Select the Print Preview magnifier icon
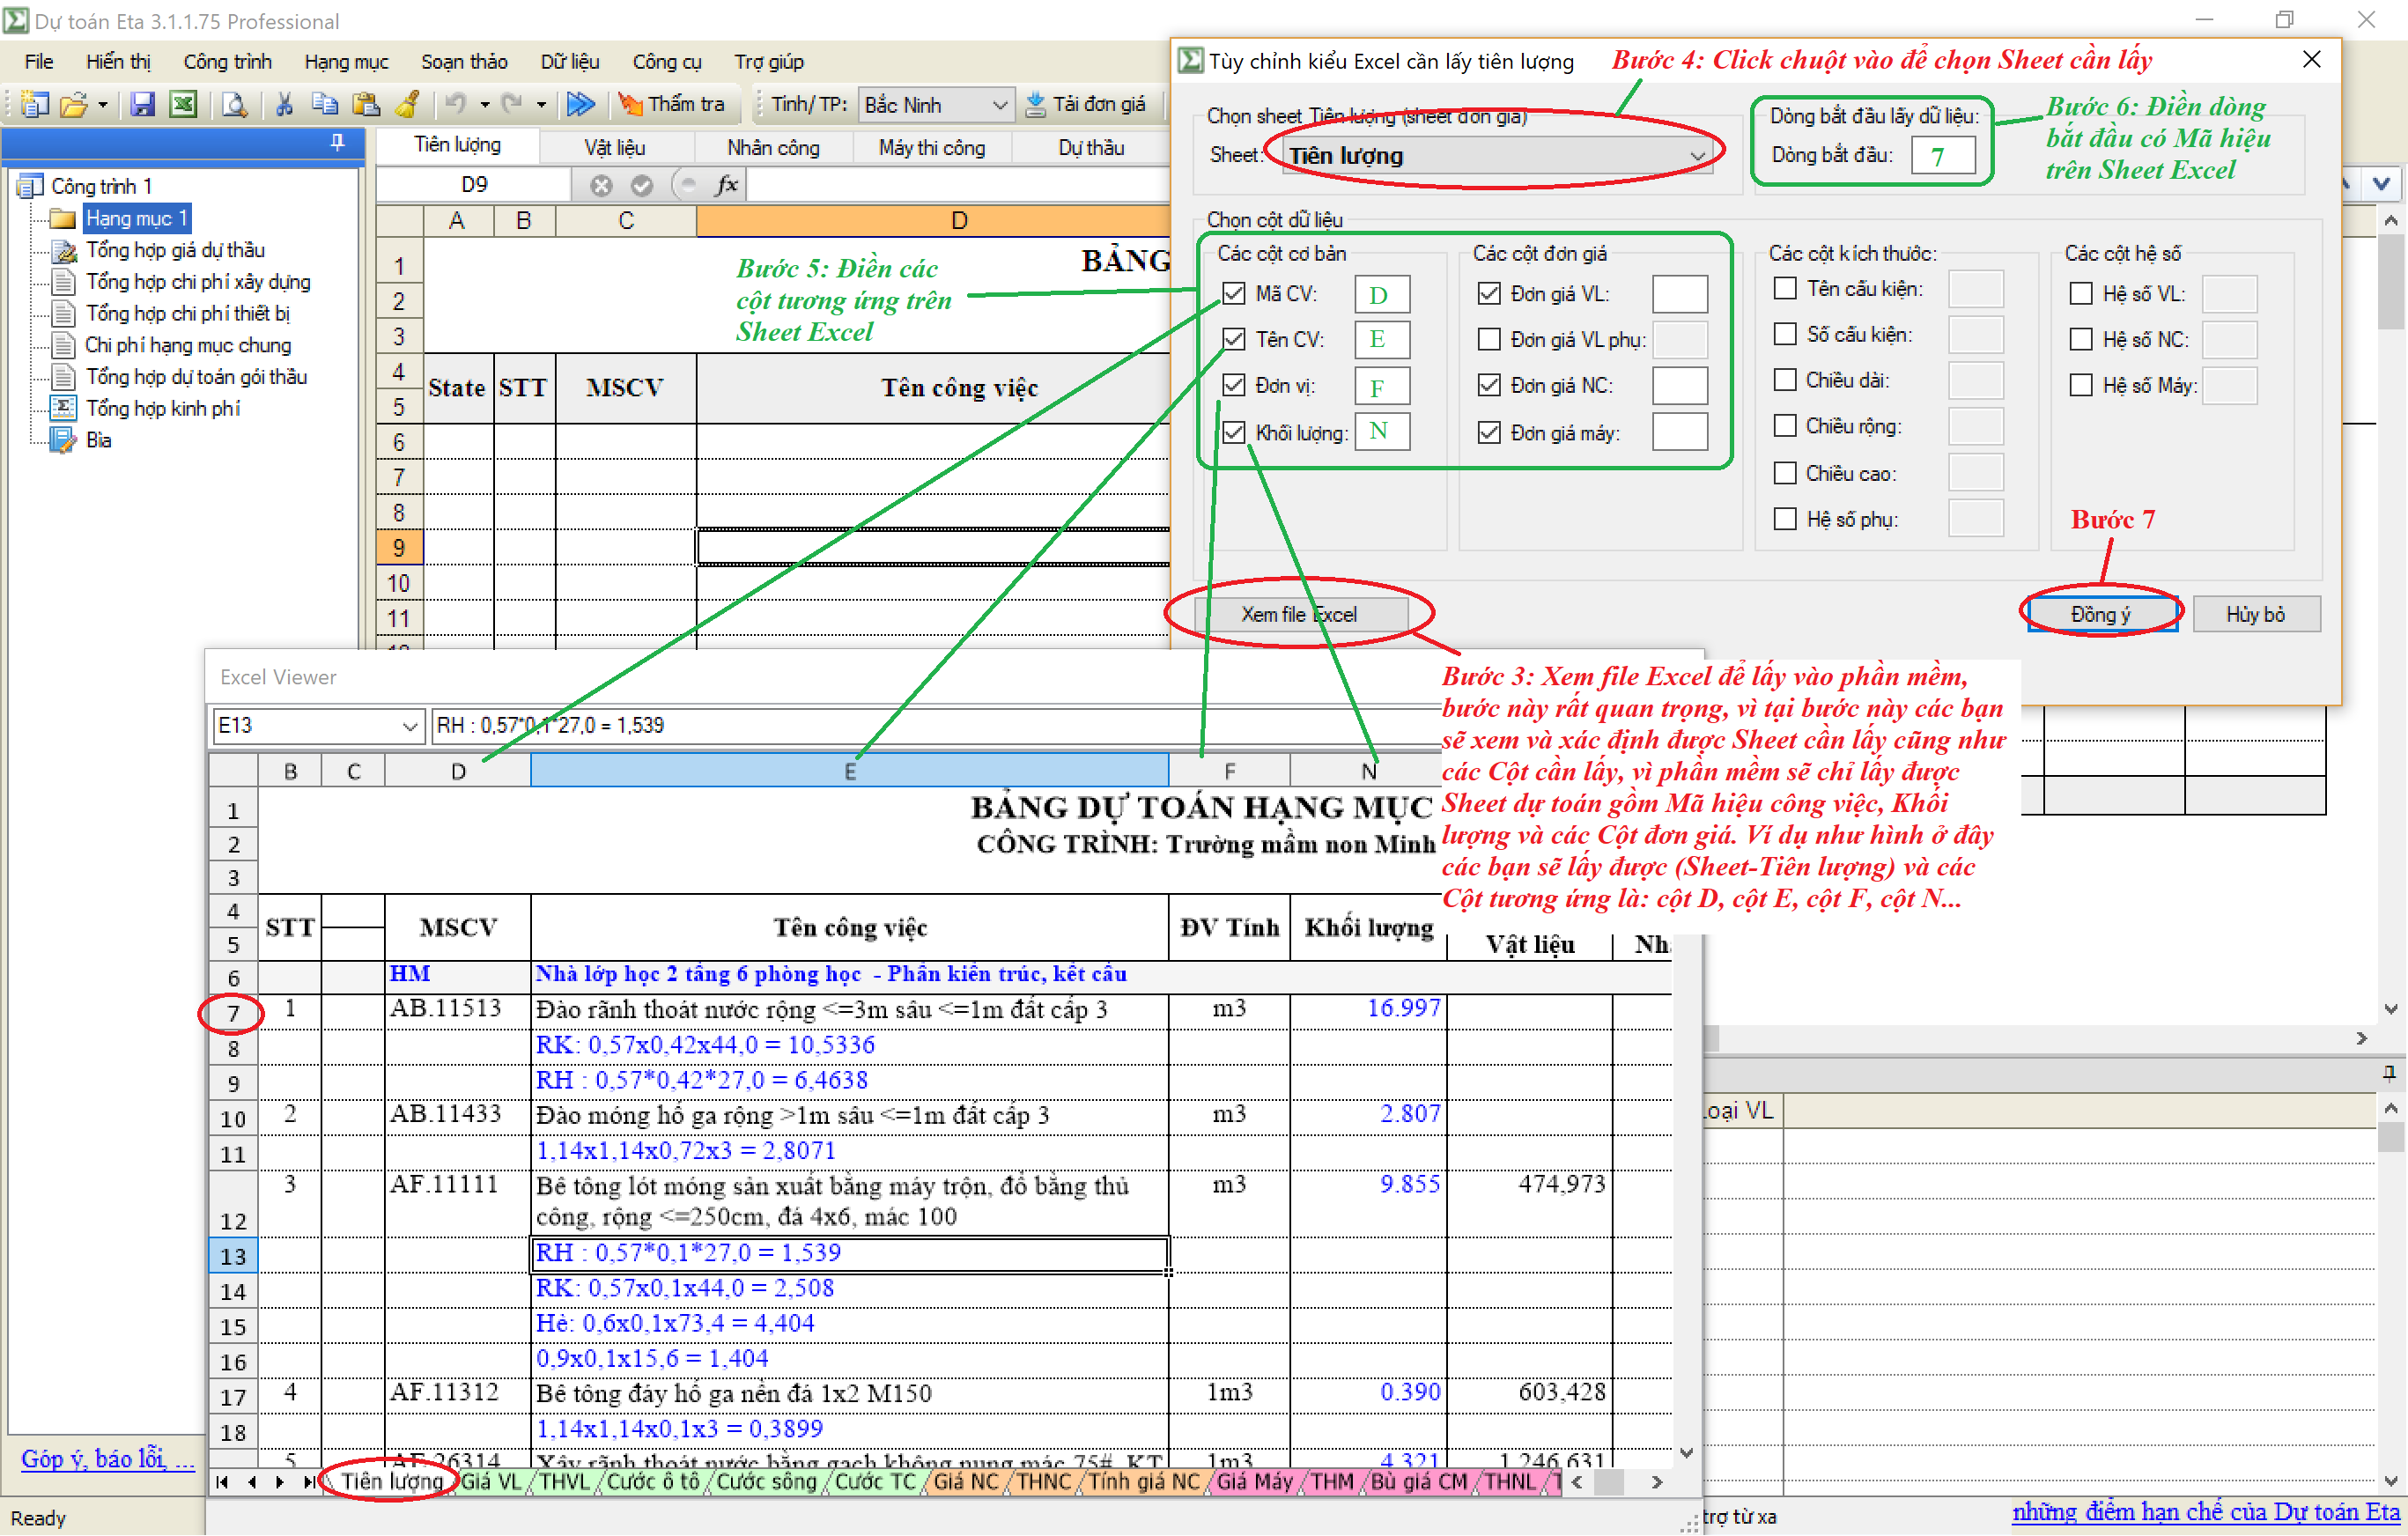This screenshot has width=2408, height=1536. [236, 104]
